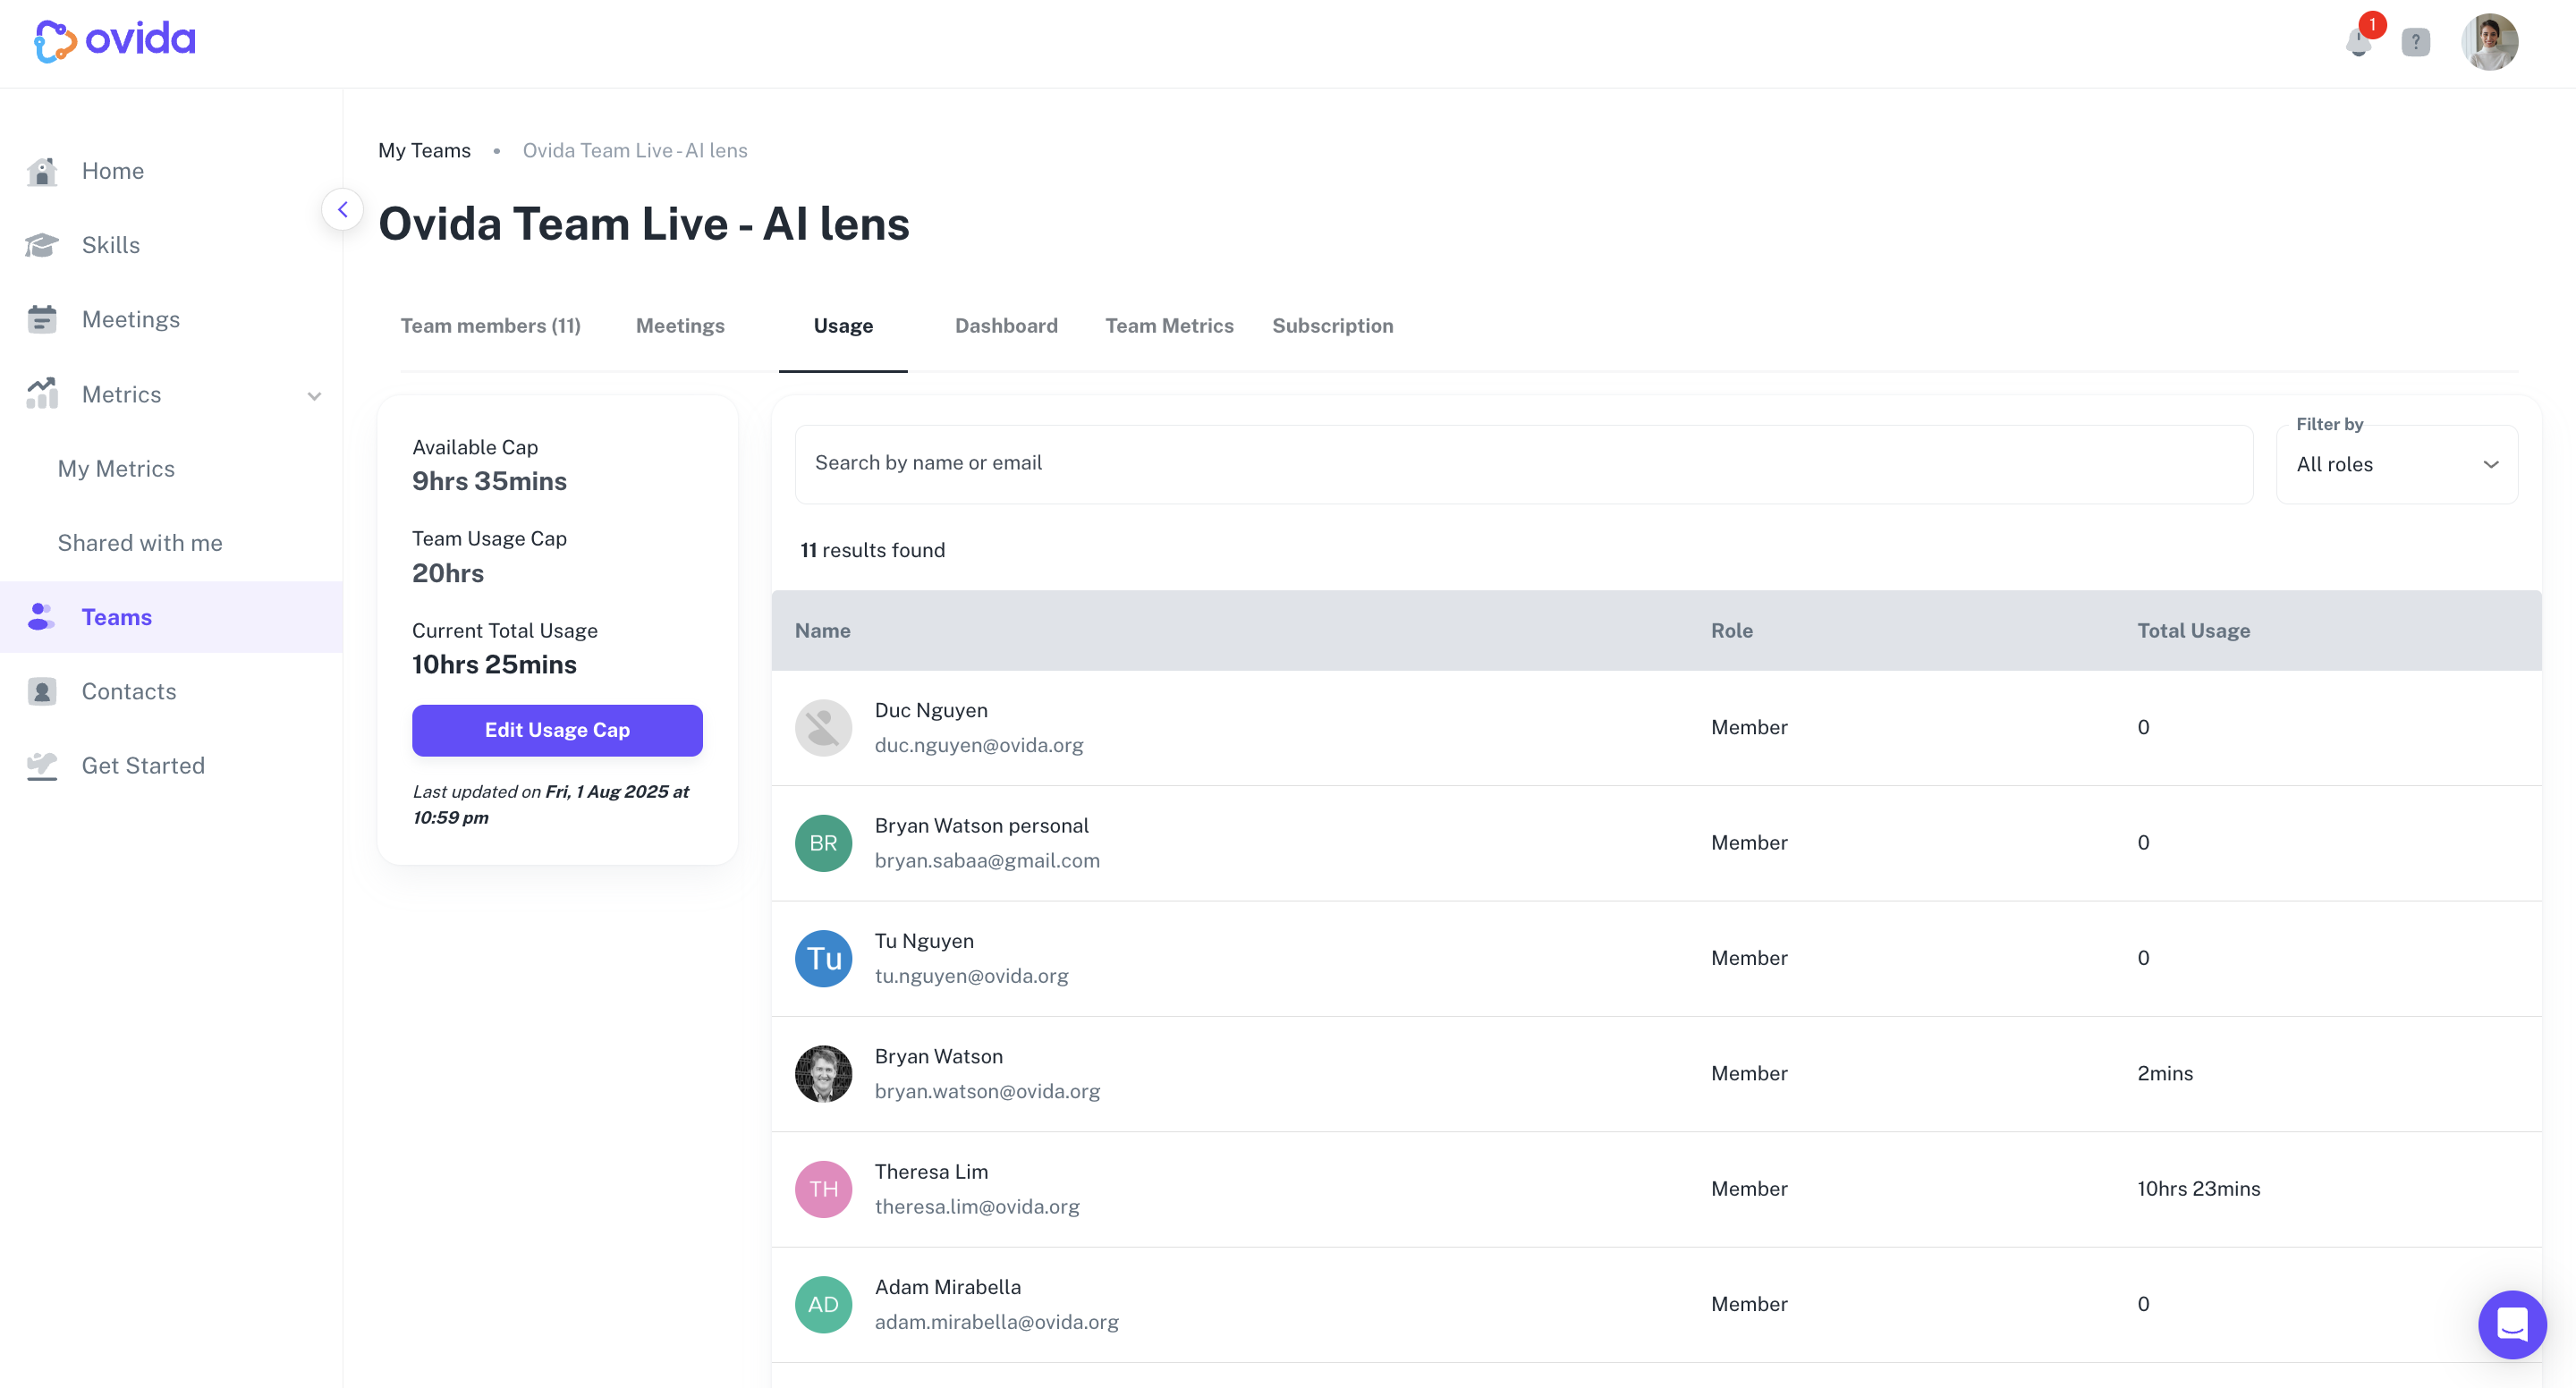Click the Available Cap value 9hrs 35mins
The height and width of the screenshot is (1388, 2576).
pos(489,482)
